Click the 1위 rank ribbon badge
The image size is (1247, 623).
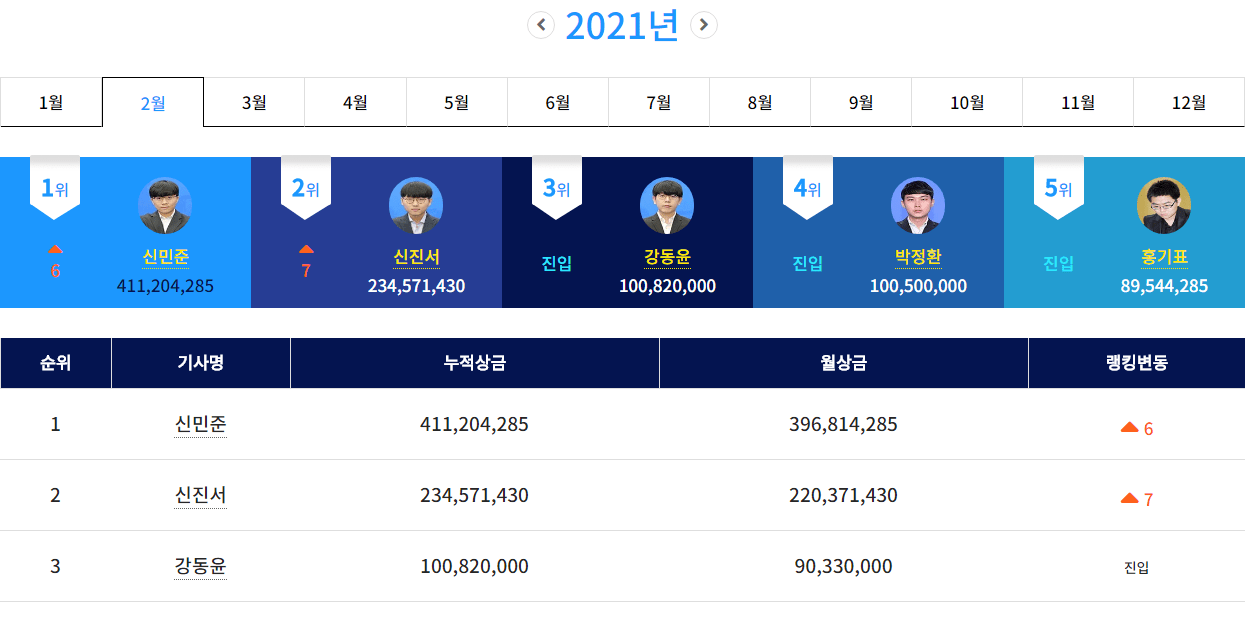pos(55,187)
